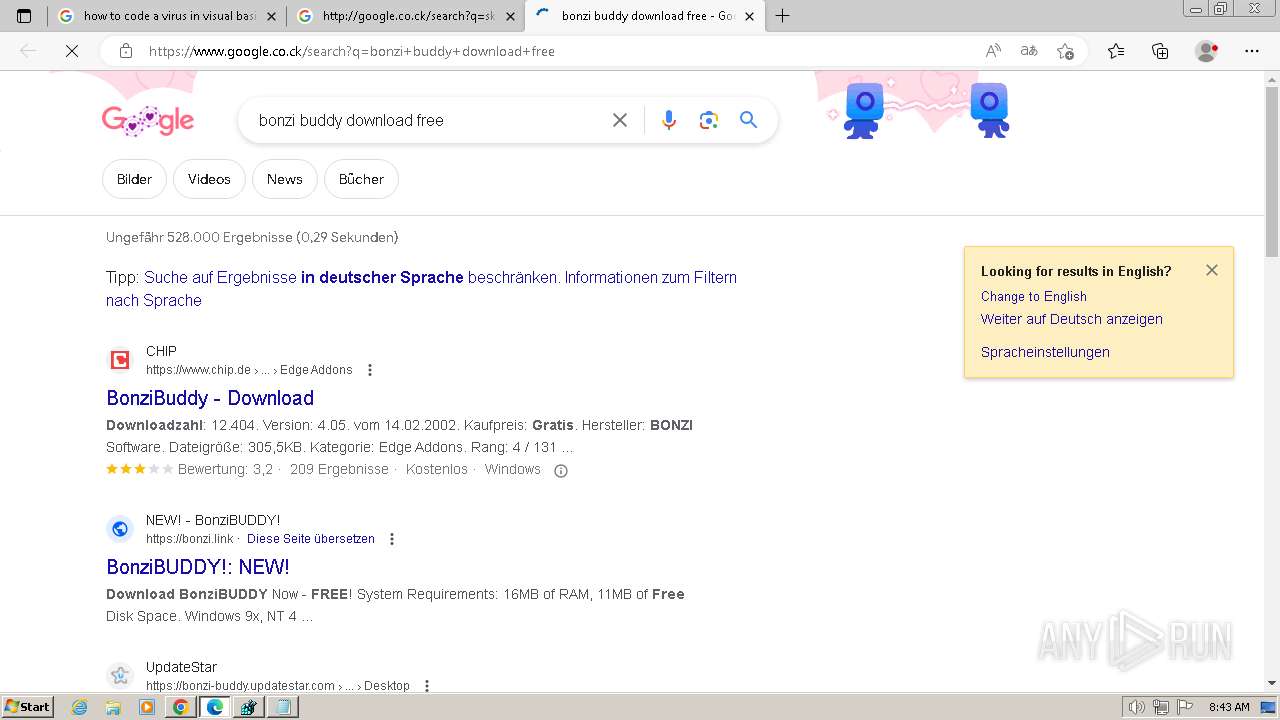
Task: Click the CHIP site name
Action: [161, 351]
